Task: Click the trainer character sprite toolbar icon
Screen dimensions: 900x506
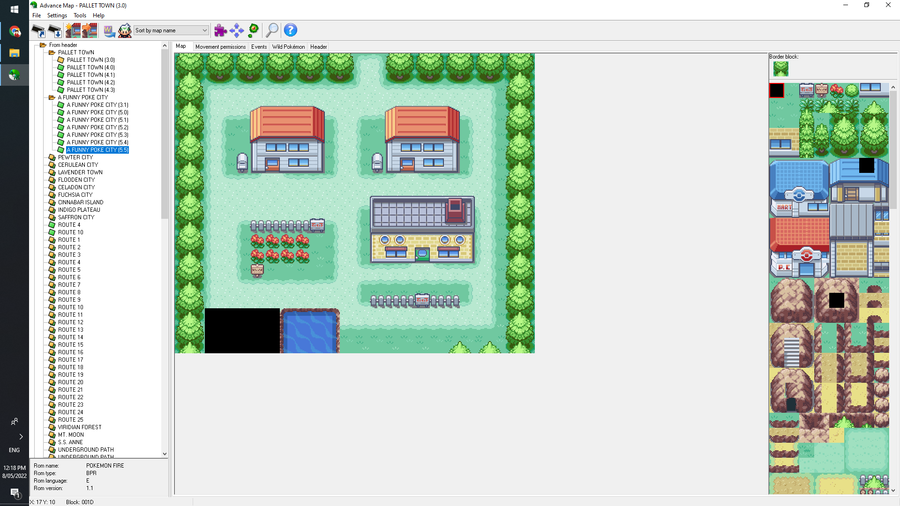Action: (125, 30)
